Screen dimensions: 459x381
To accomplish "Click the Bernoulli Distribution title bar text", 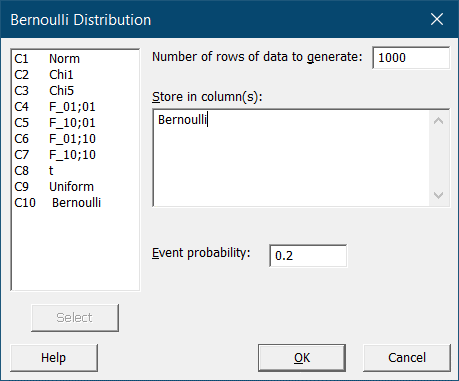I will click(x=81, y=20).
